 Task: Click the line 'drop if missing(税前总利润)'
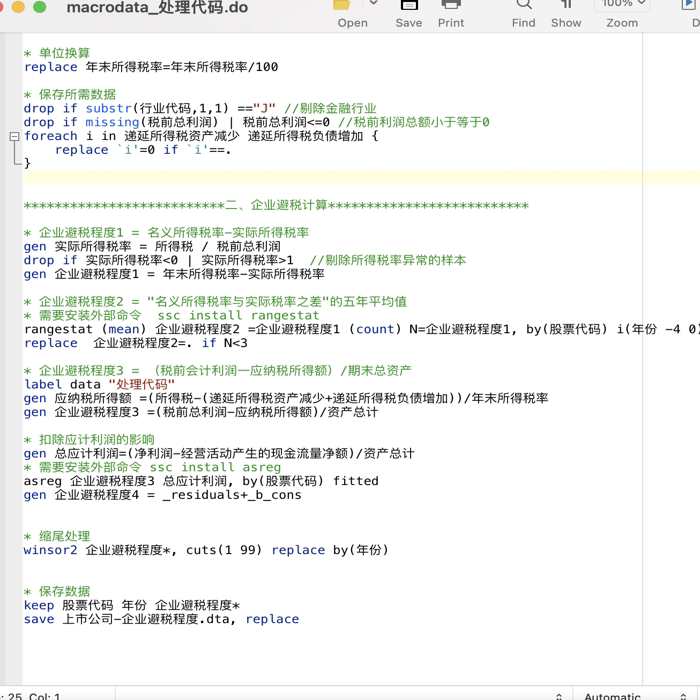[257, 122]
